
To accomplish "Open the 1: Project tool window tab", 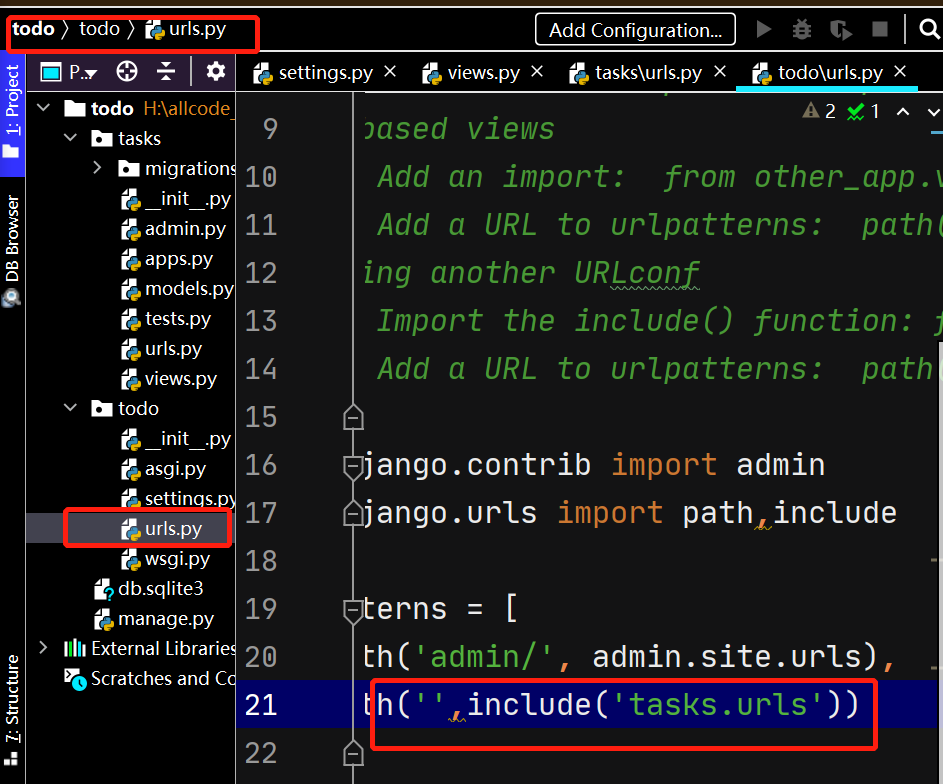I will coord(12,112).
